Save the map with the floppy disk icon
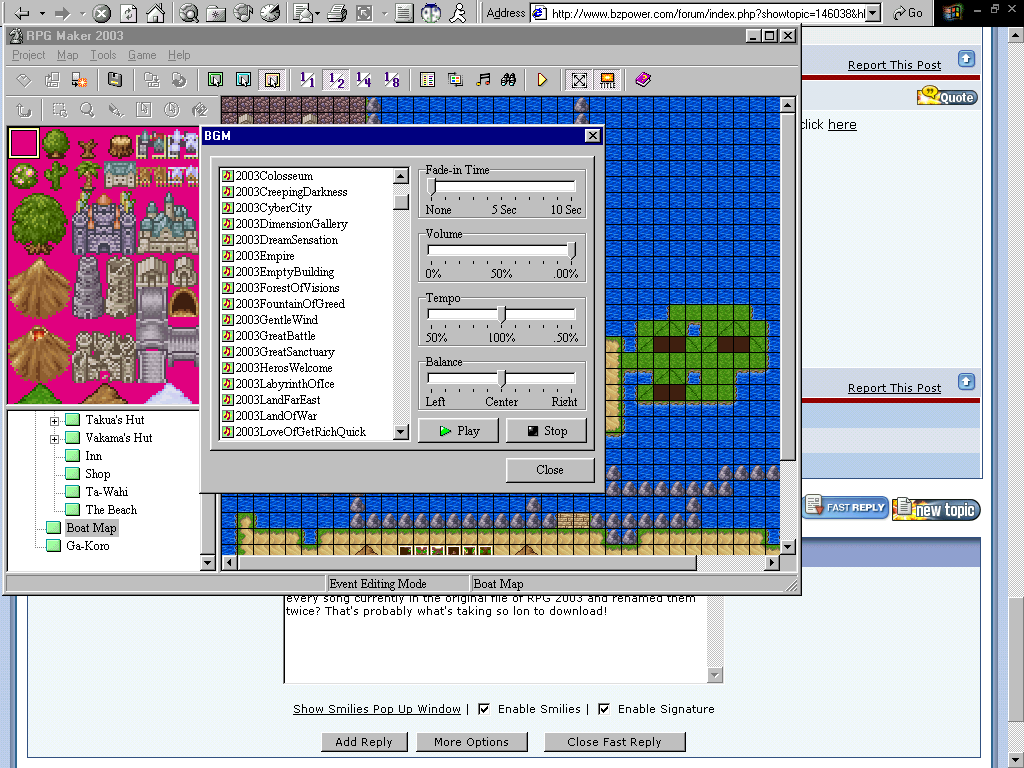The height and width of the screenshot is (768, 1024). coord(115,80)
